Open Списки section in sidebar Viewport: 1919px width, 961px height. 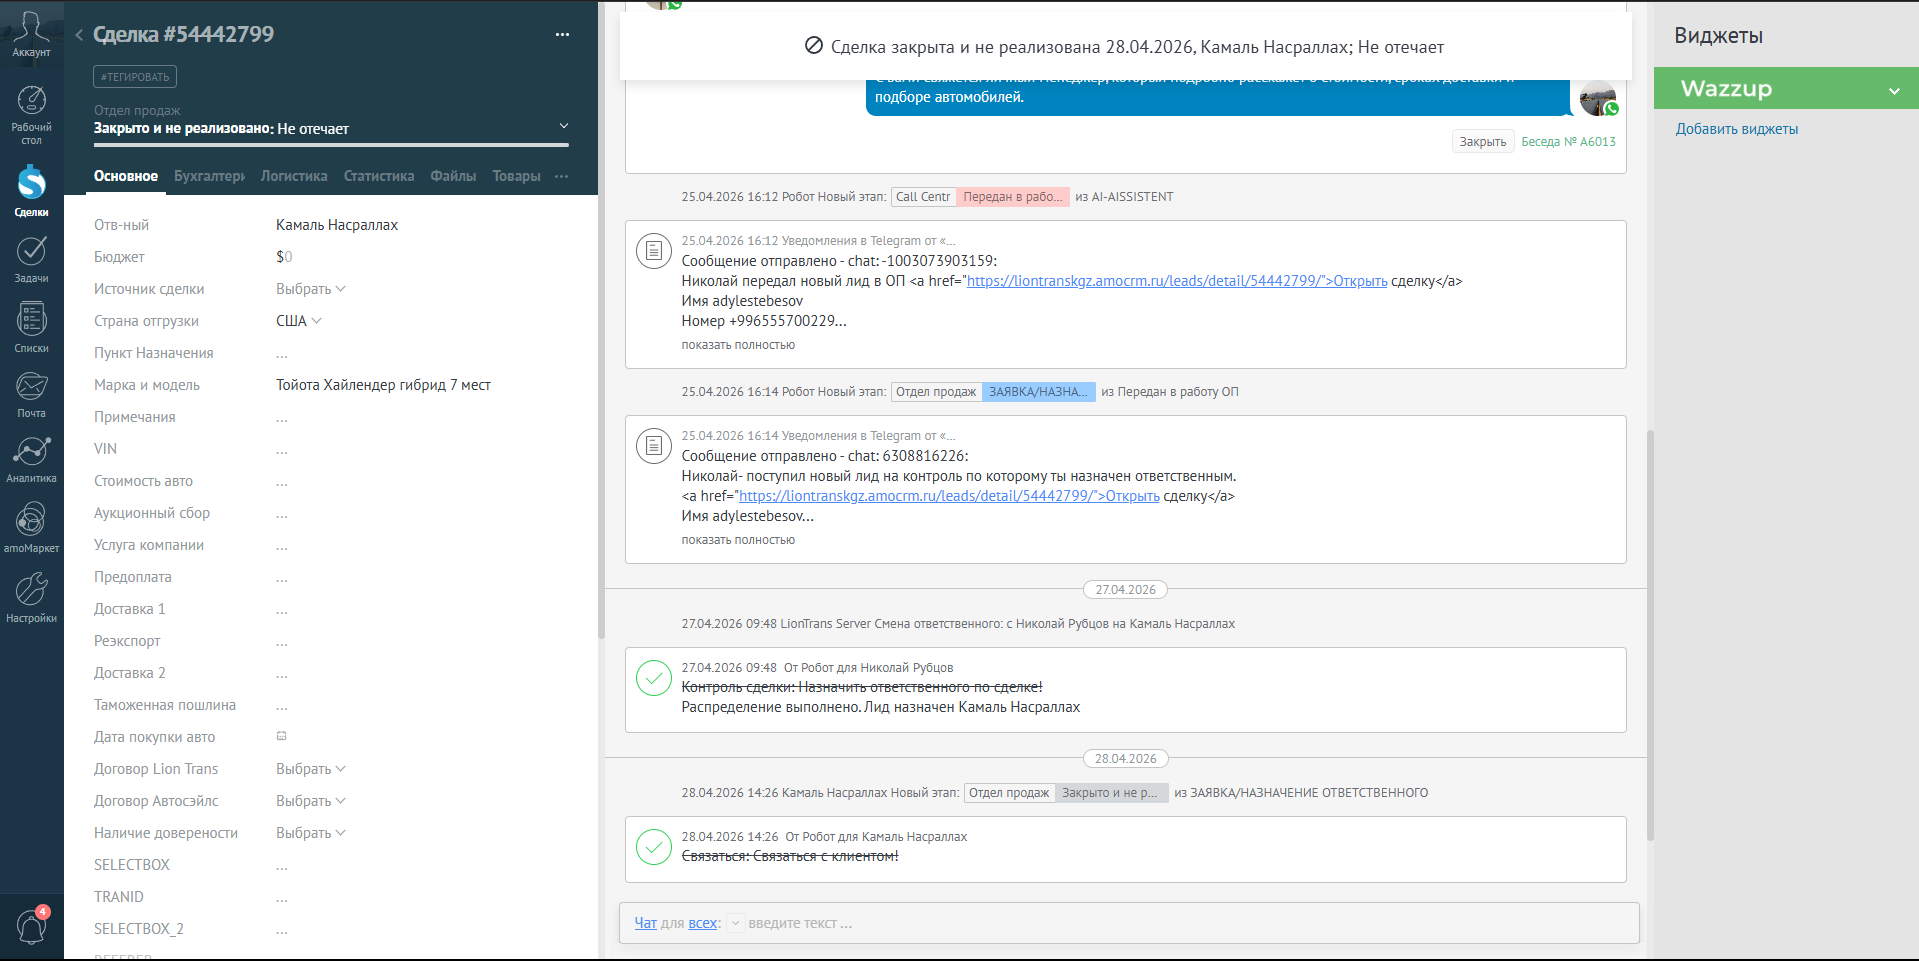point(31,327)
